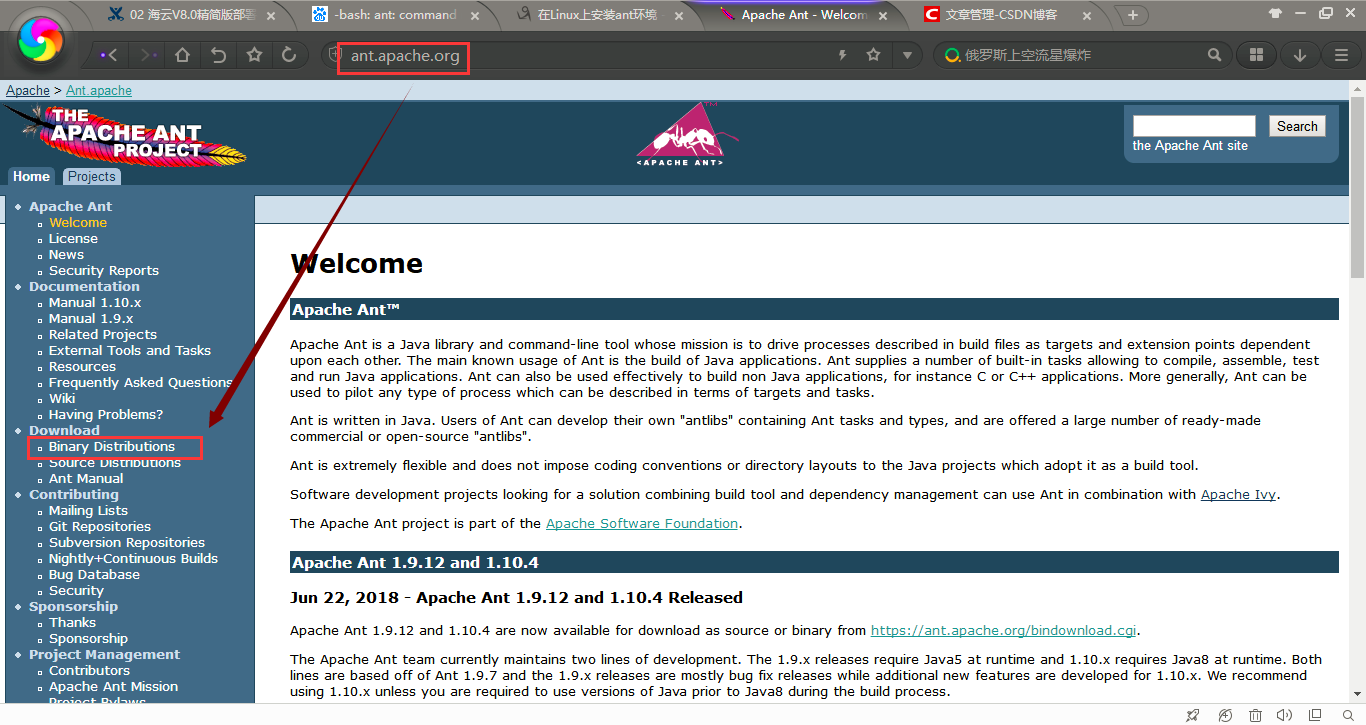Viewport: 1366px width, 725px height.
Task: Bookmark this page with address bar star
Action: (x=873, y=55)
